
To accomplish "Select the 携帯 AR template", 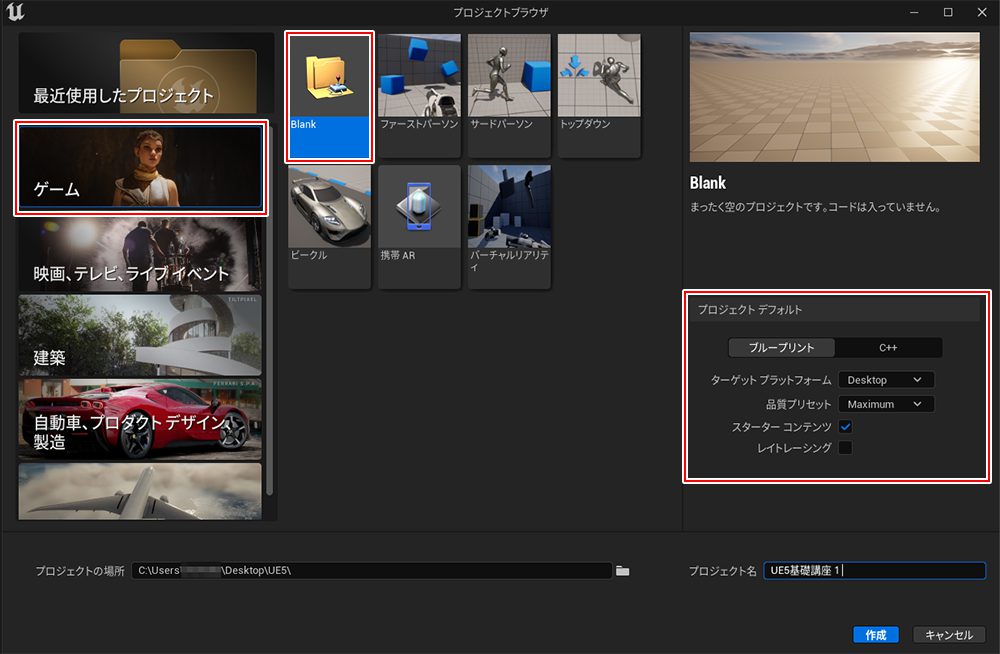I will 419,226.
